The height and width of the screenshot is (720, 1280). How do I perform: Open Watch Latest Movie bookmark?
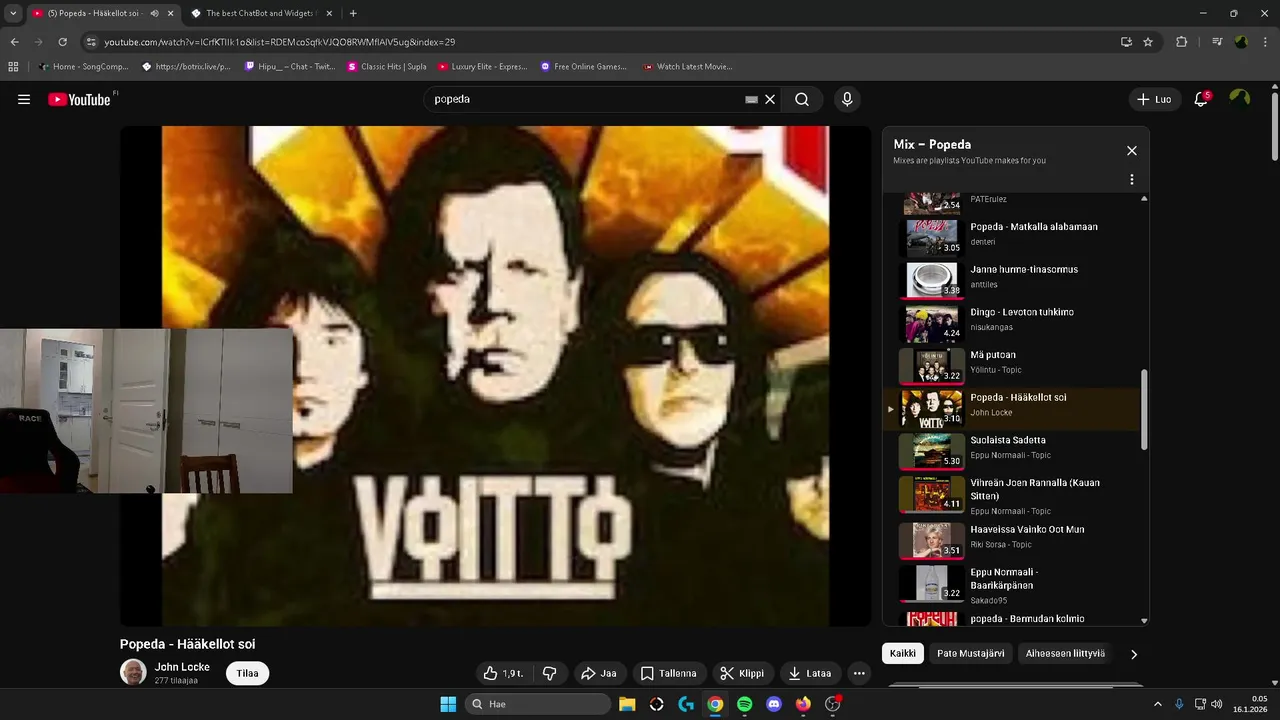click(688, 67)
